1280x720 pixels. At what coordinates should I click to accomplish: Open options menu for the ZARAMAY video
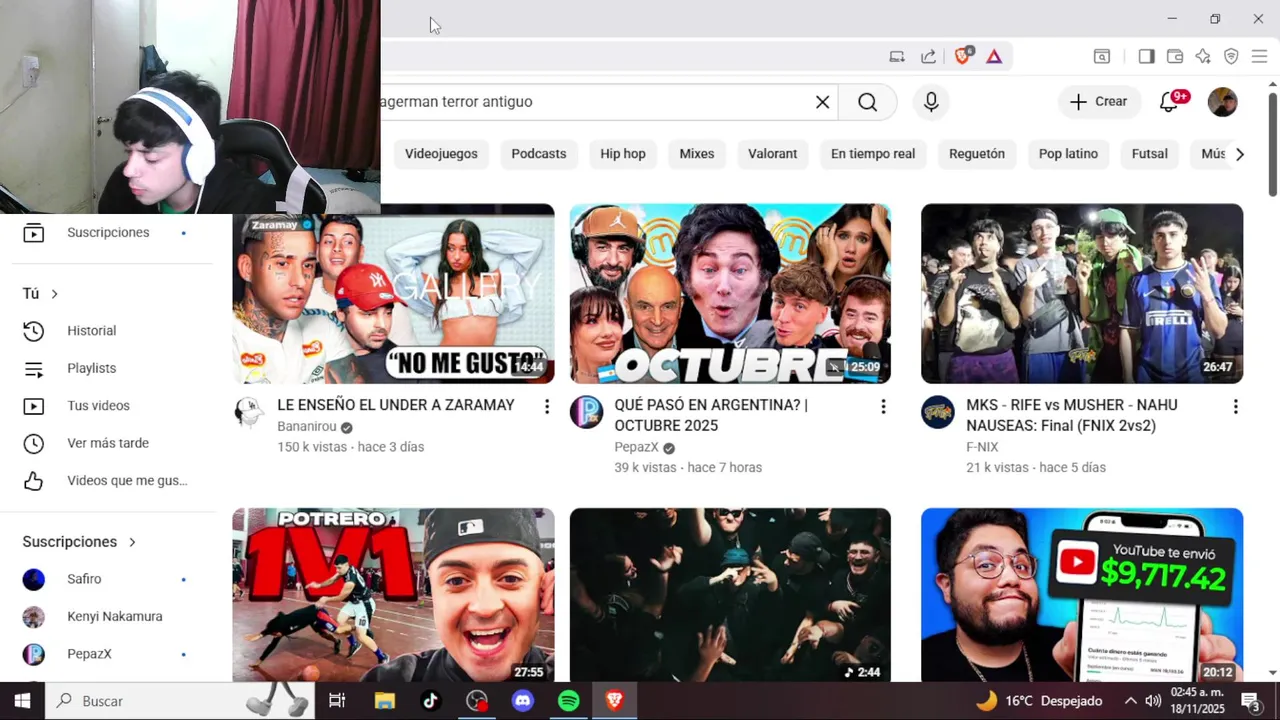546,407
